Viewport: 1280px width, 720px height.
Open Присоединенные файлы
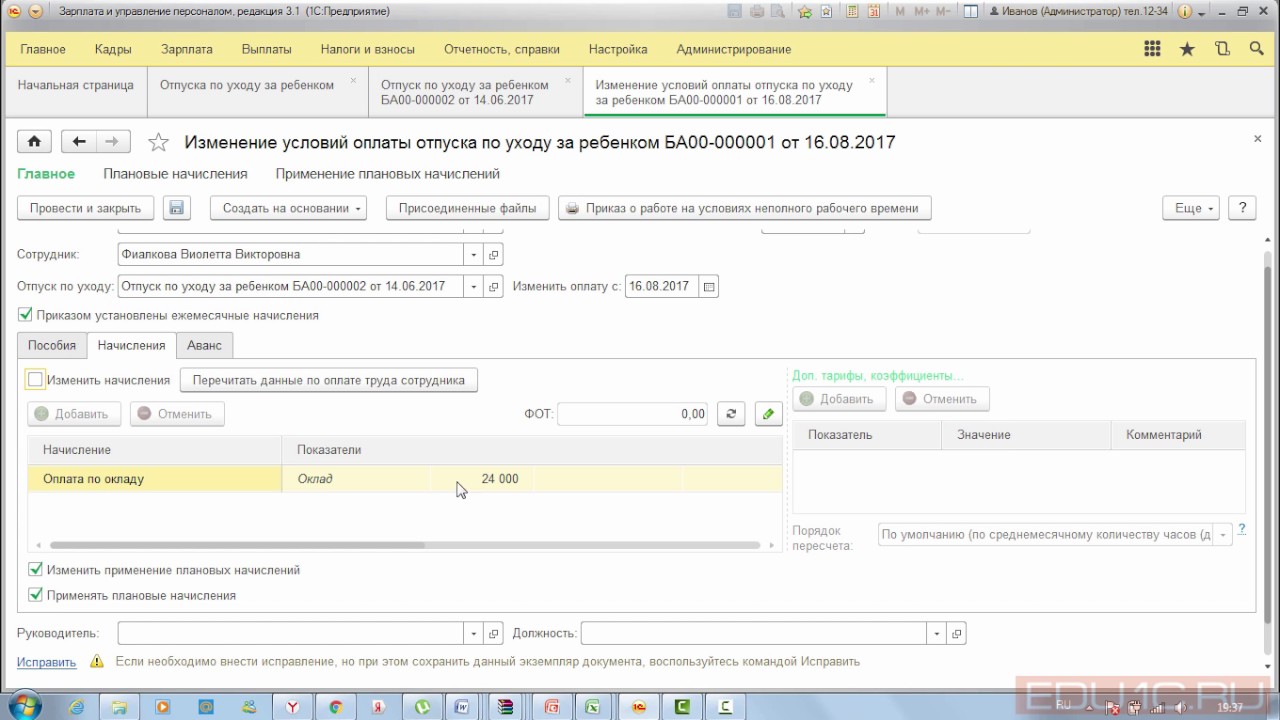click(467, 208)
